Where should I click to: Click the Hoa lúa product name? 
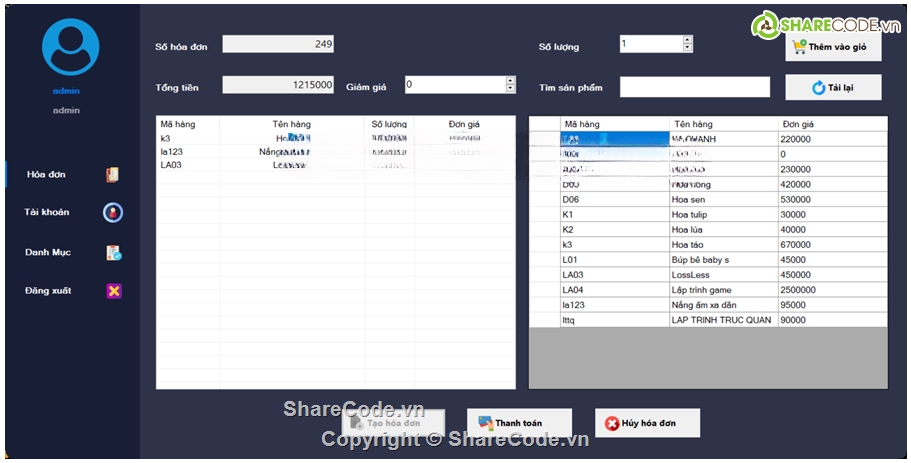(723, 229)
